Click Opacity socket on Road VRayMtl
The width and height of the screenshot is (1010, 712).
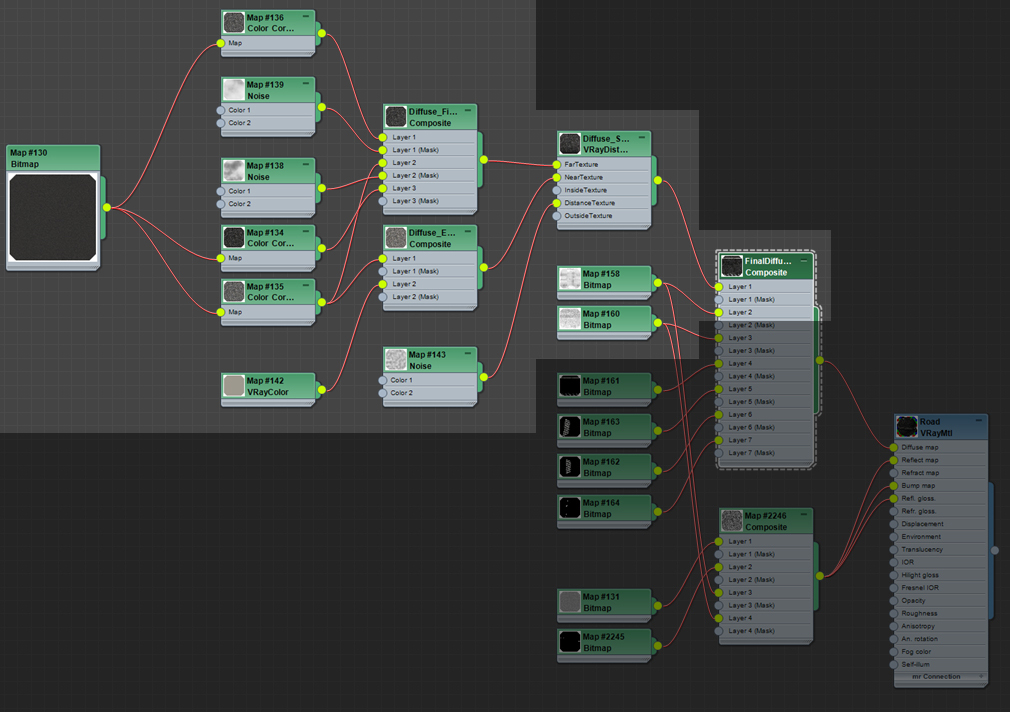pos(893,601)
